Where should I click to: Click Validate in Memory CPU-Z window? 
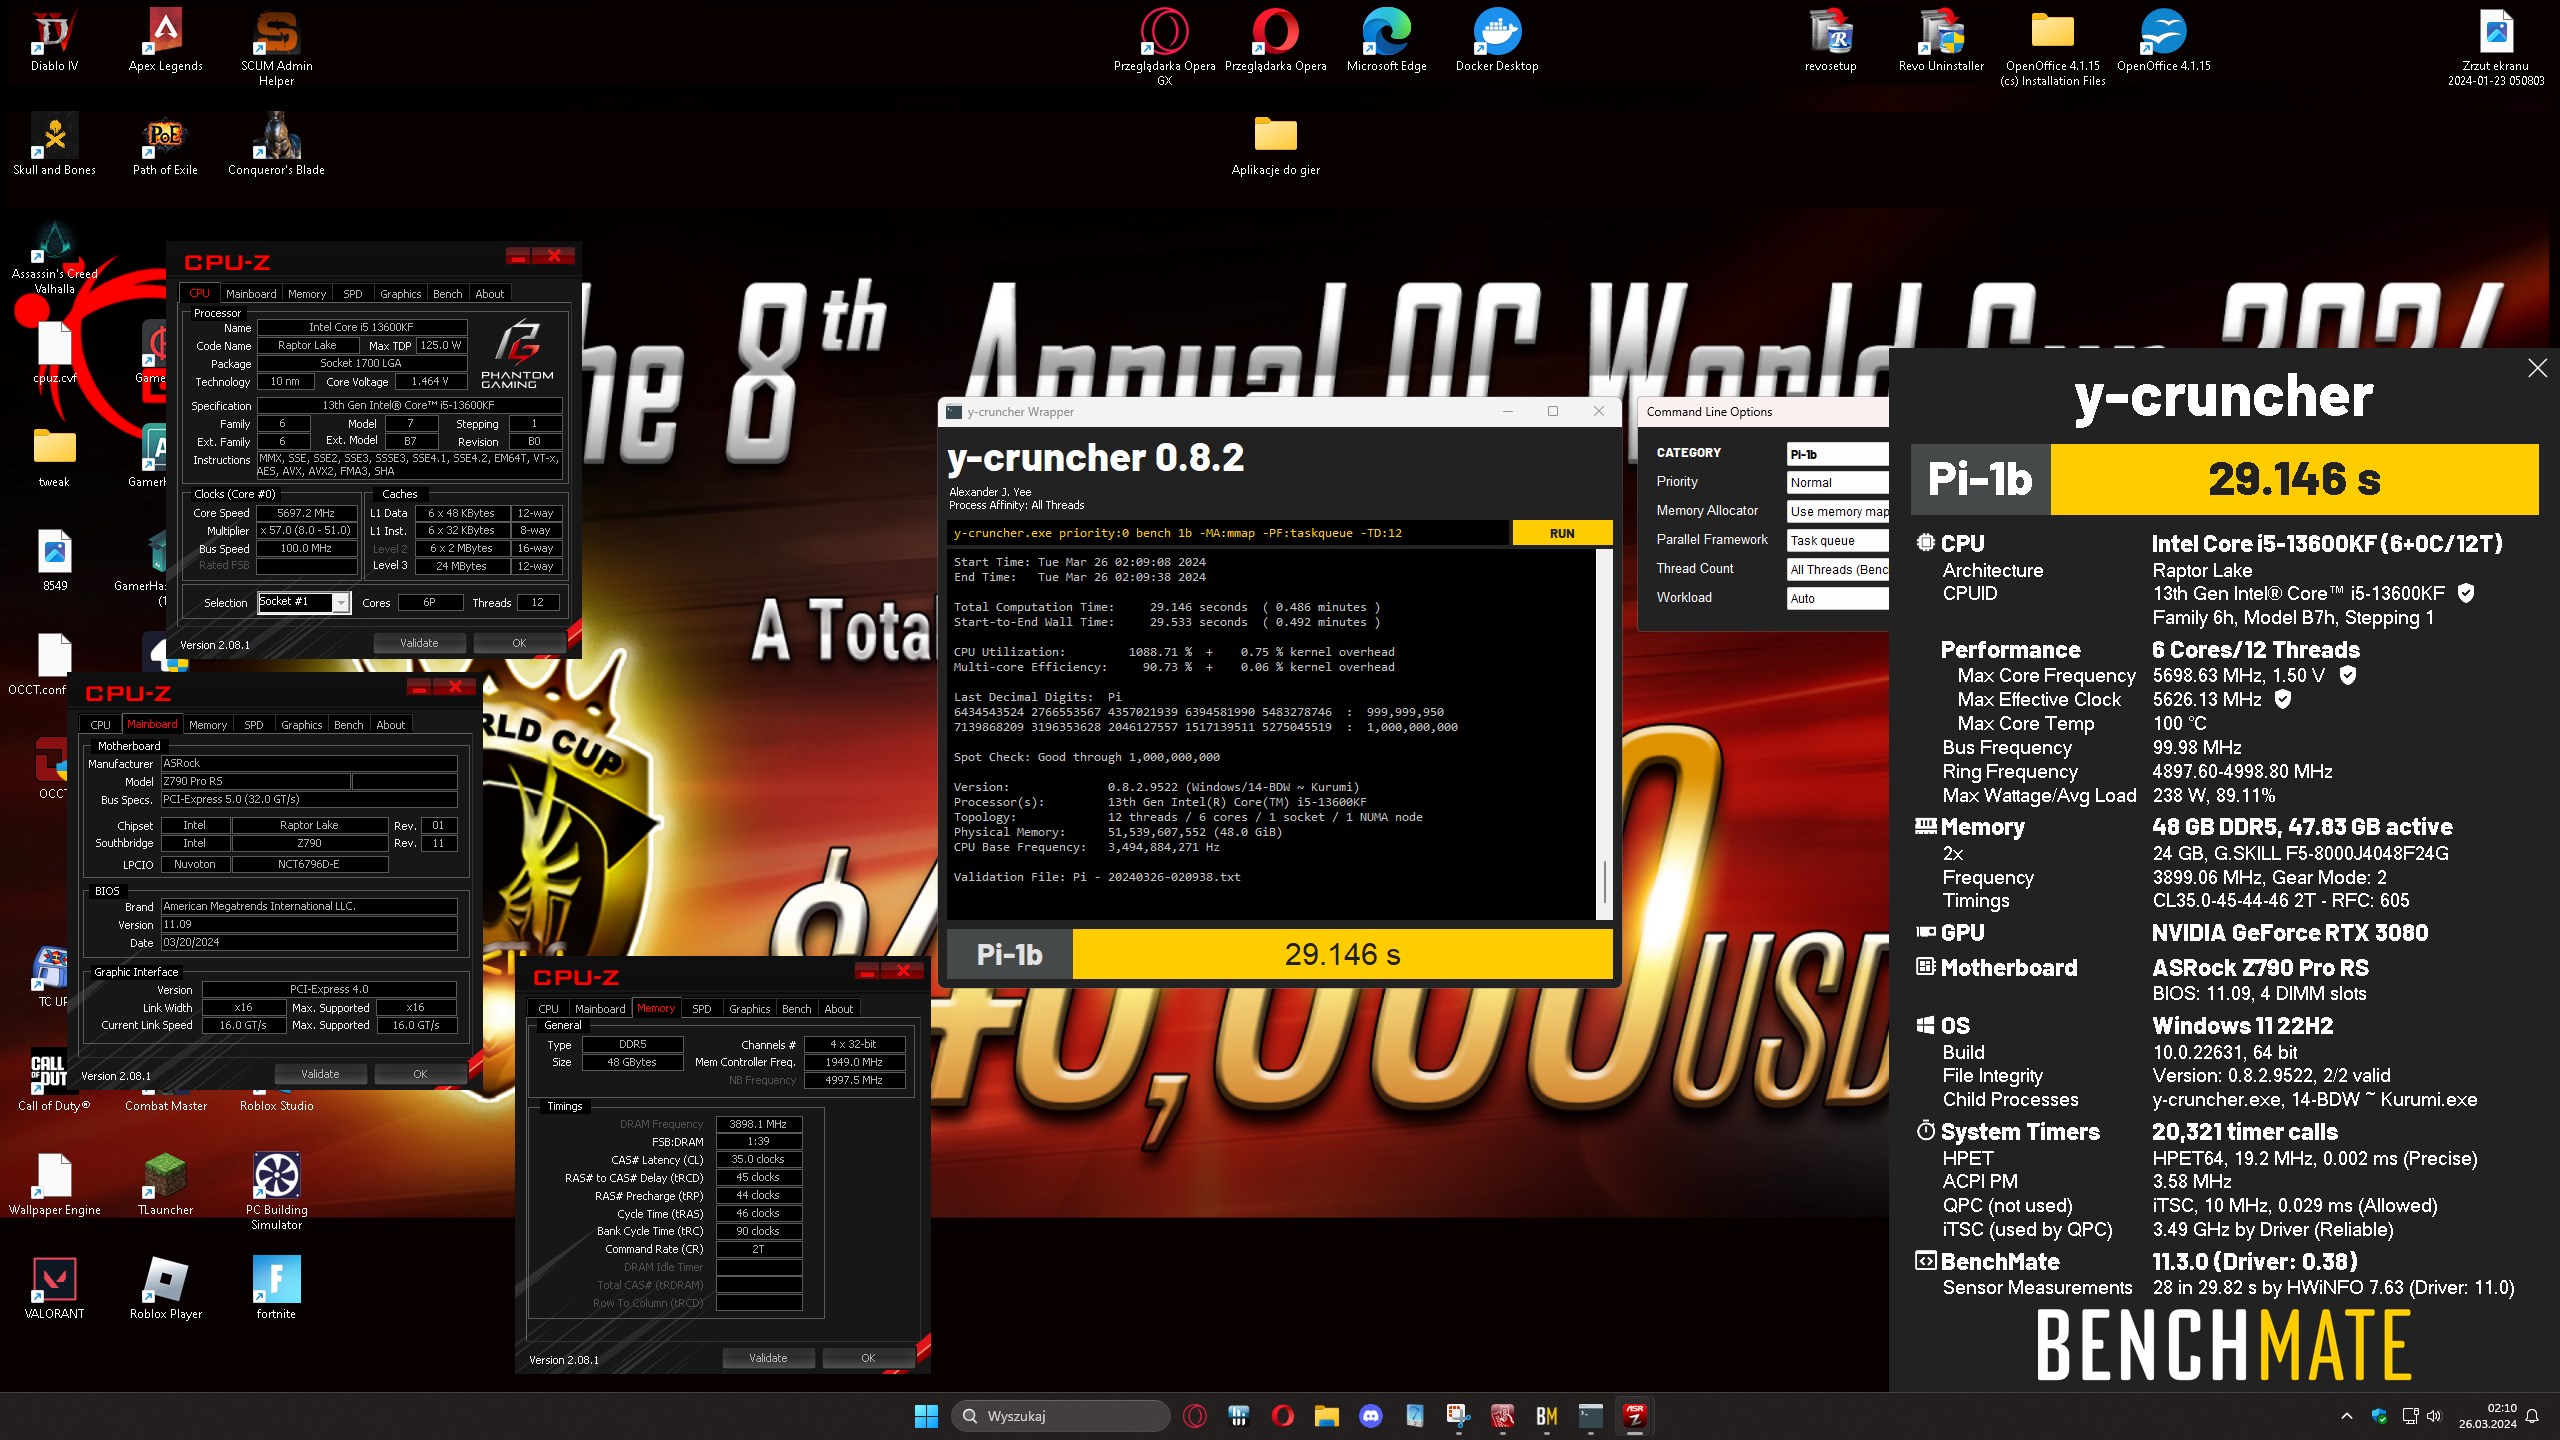click(768, 1358)
